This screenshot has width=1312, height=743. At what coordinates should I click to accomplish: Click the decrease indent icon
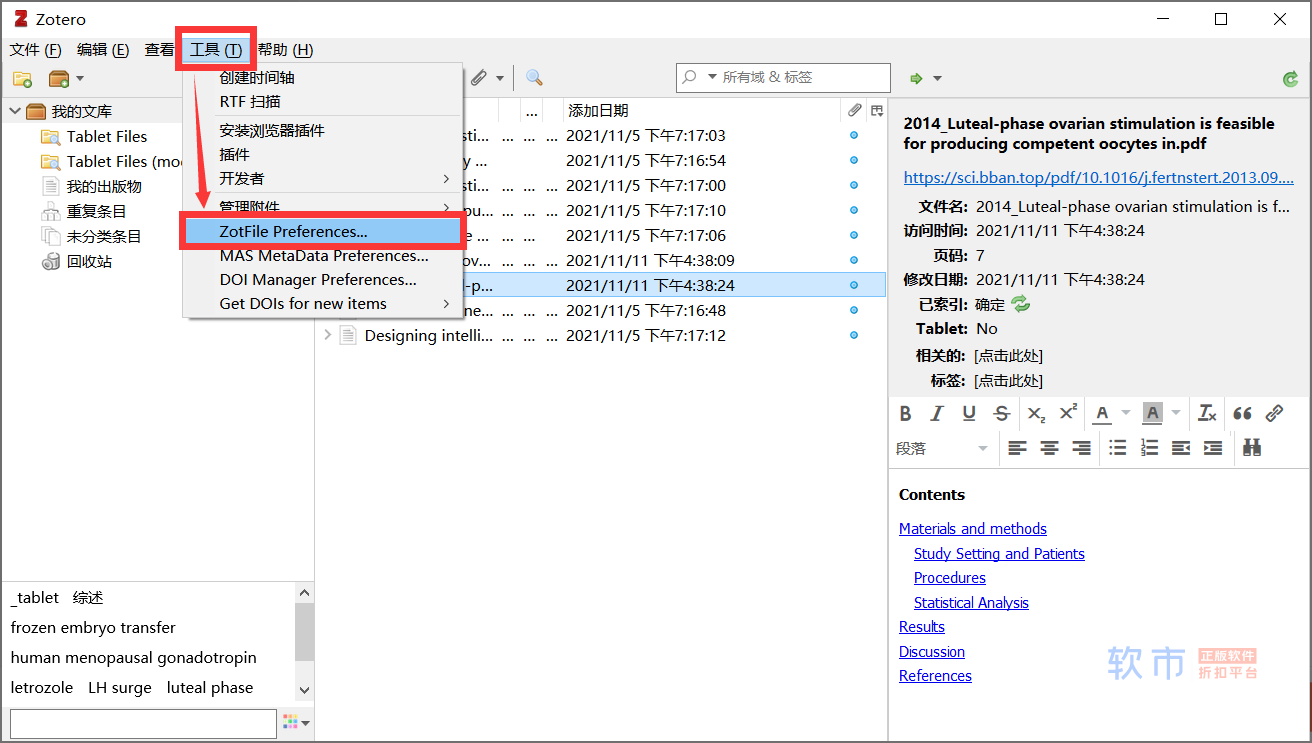click(1181, 448)
